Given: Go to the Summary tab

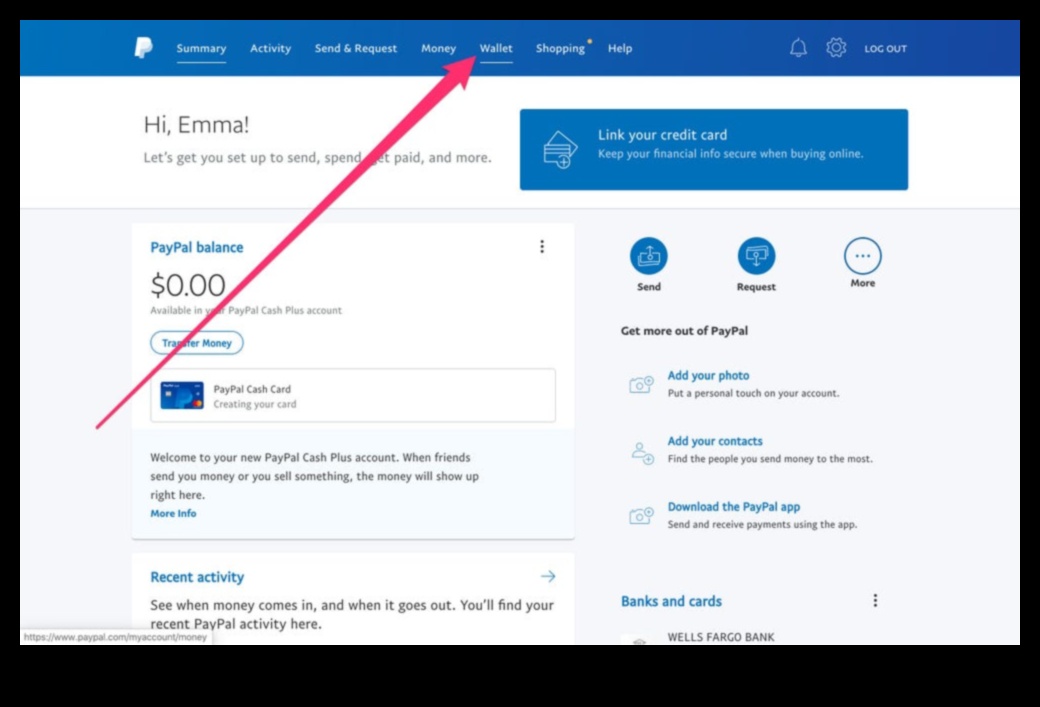Looking at the screenshot, I should 201,48.
